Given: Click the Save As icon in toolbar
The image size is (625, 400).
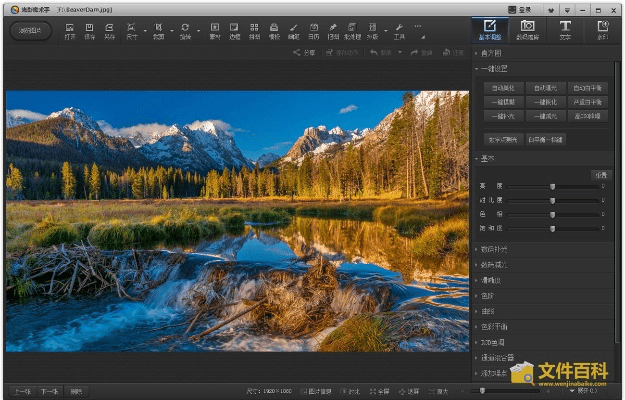Looking at the screenshot, I should [110, 30].
